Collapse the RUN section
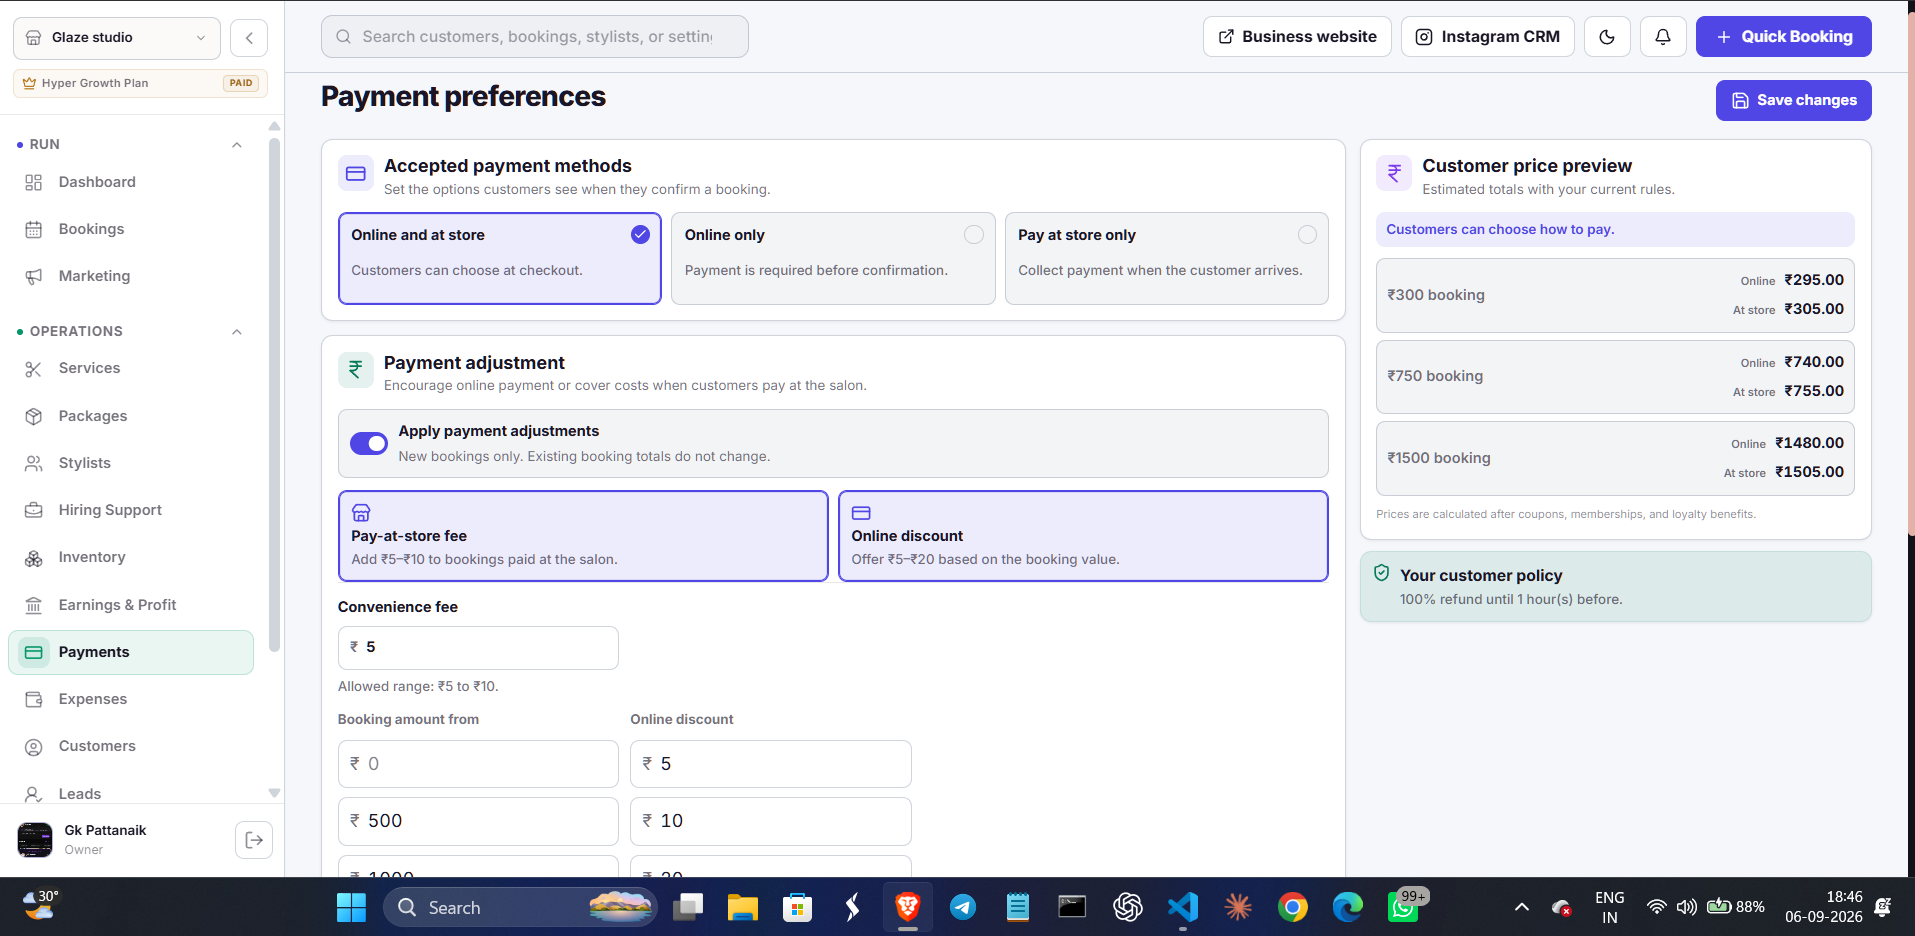The width and height of the screenshot is (1915, 936). pos(237,145)
